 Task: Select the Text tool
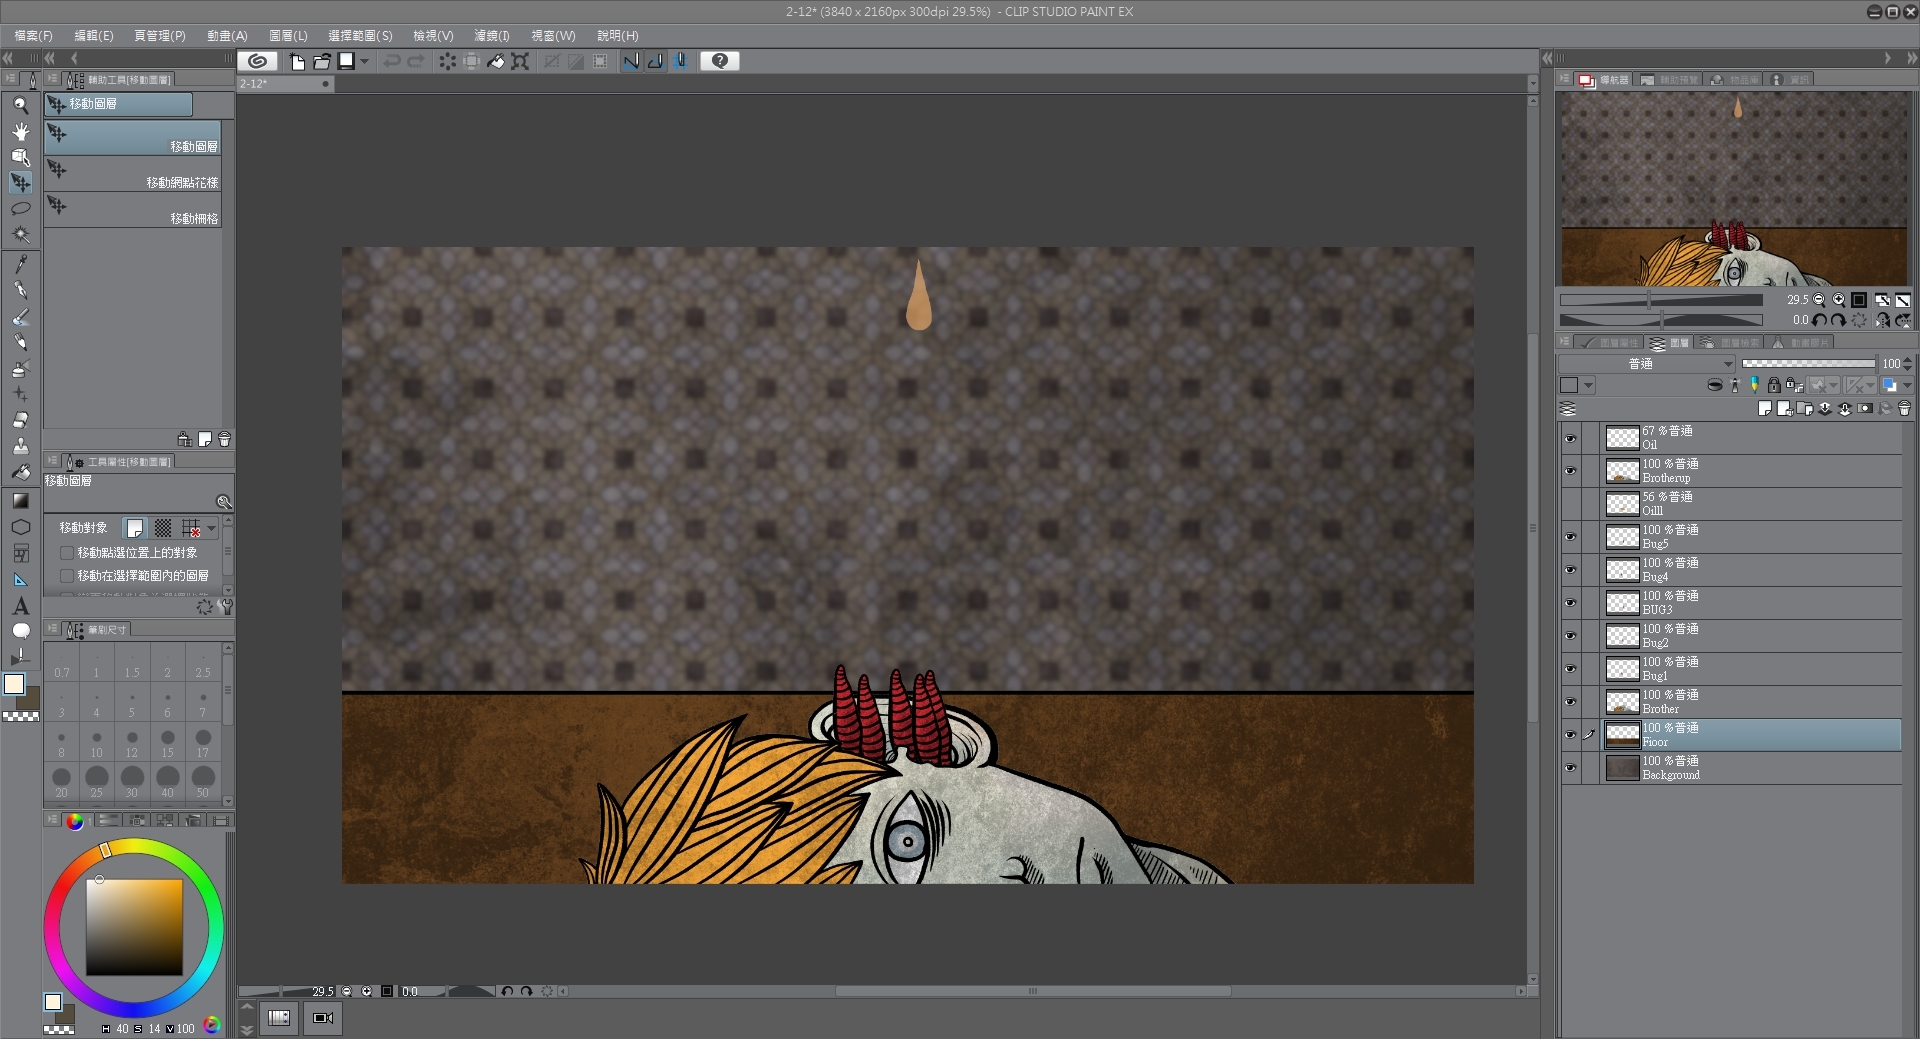20,606
